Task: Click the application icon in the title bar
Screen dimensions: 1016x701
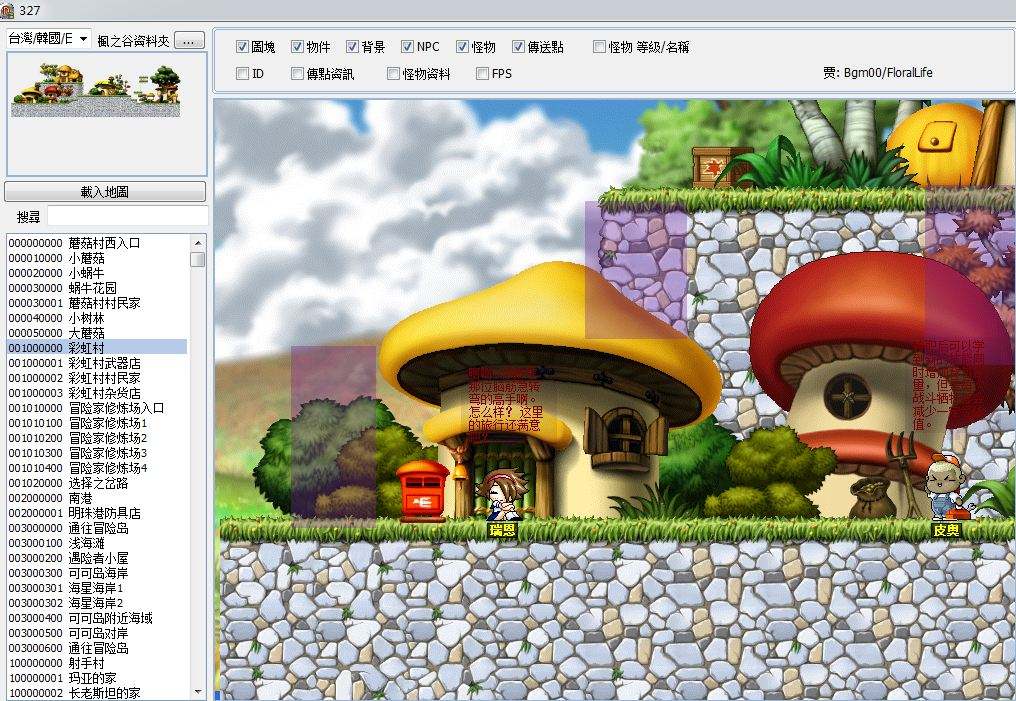Action: (9, 10)
